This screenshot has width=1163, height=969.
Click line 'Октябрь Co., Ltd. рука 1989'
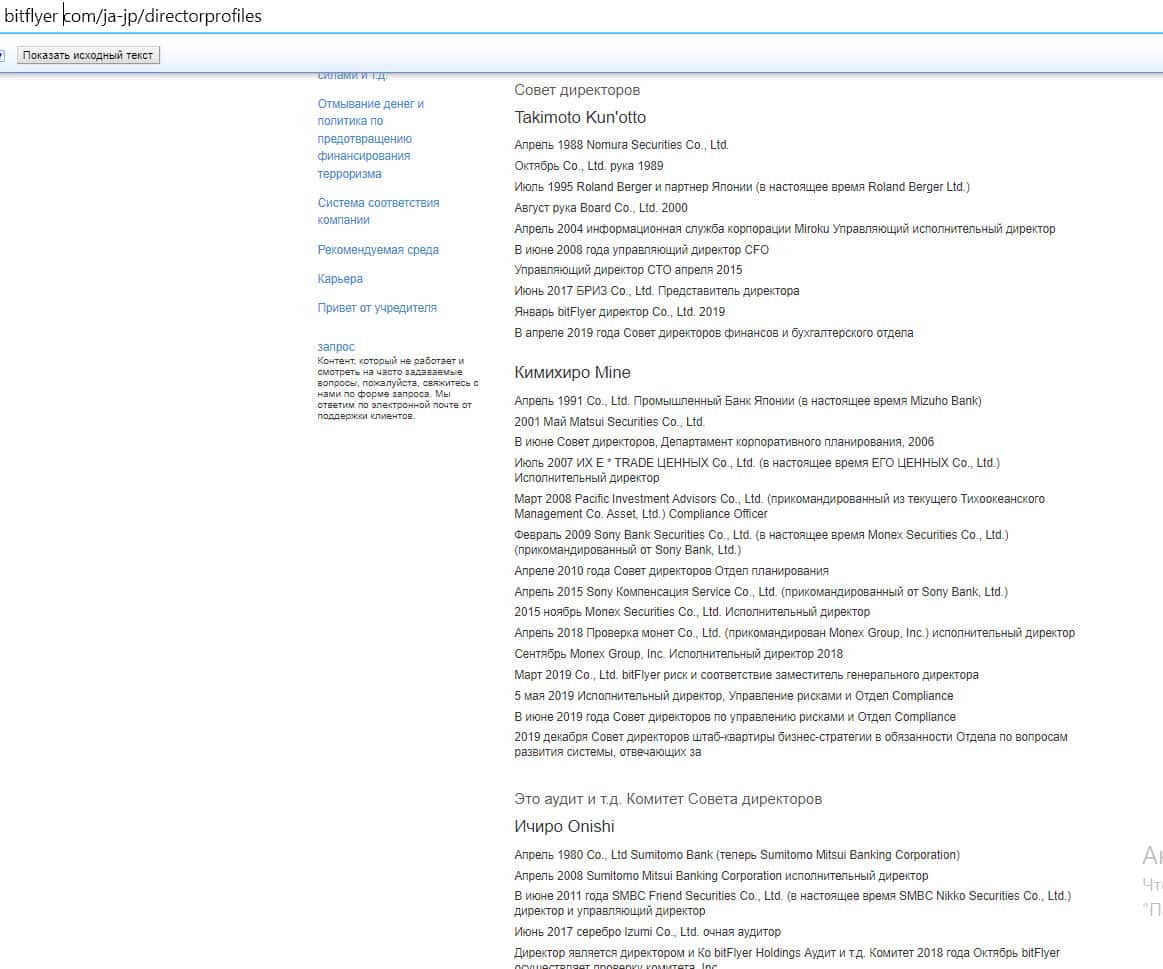tap(589, 166)
